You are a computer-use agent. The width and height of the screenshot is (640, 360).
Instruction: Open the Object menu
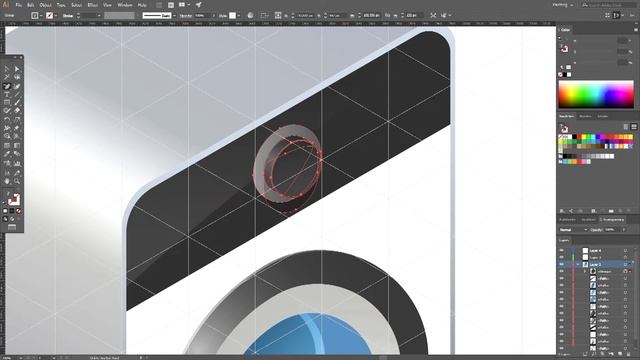45,5
